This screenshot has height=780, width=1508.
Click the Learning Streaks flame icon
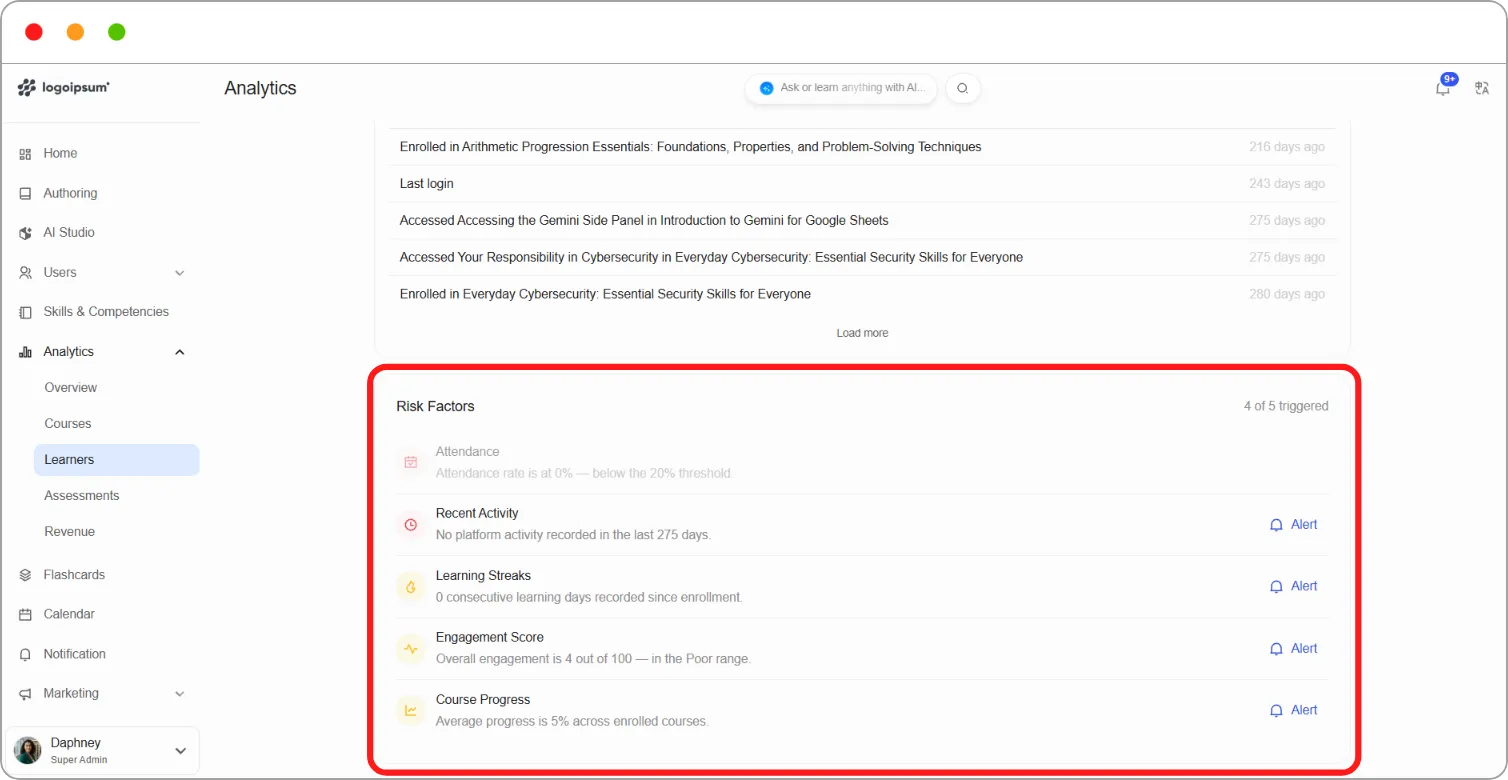(410, 587)
